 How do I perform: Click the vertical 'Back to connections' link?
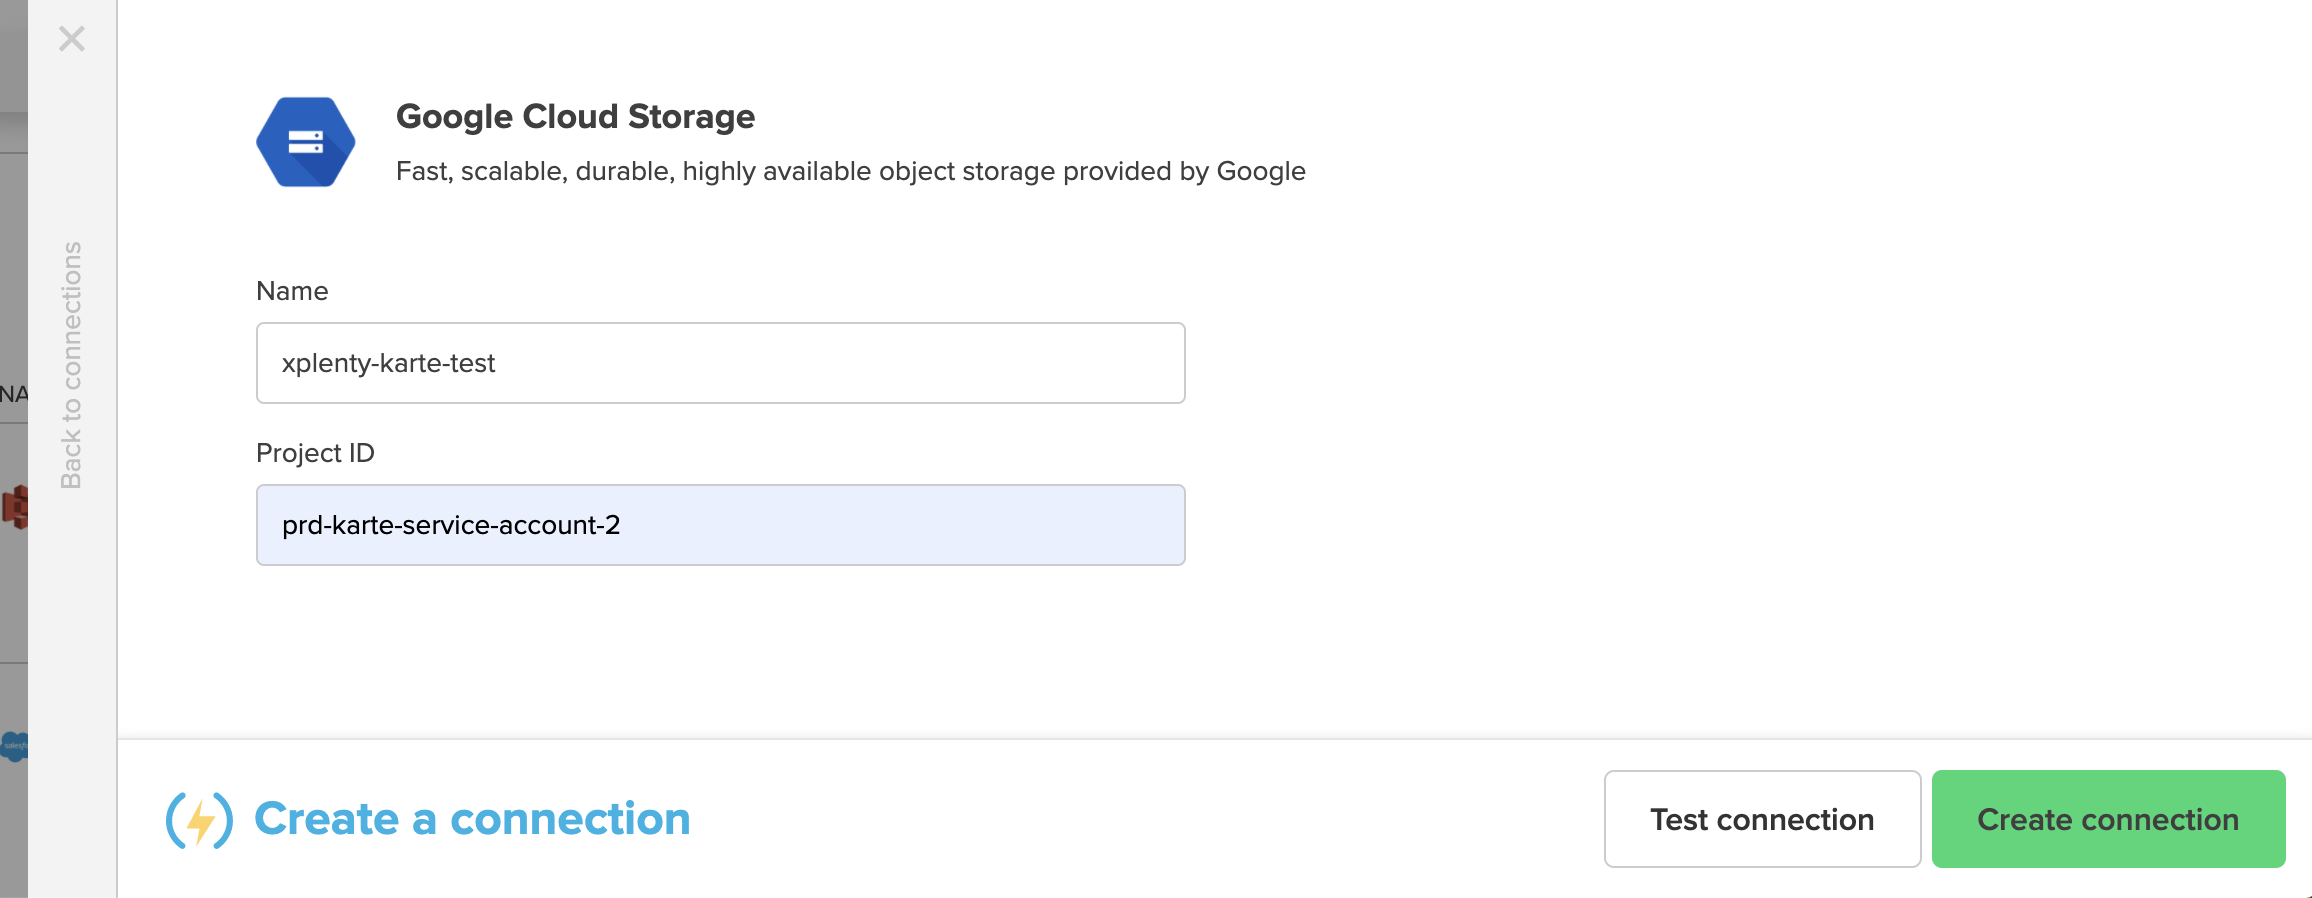pos(71,365)
